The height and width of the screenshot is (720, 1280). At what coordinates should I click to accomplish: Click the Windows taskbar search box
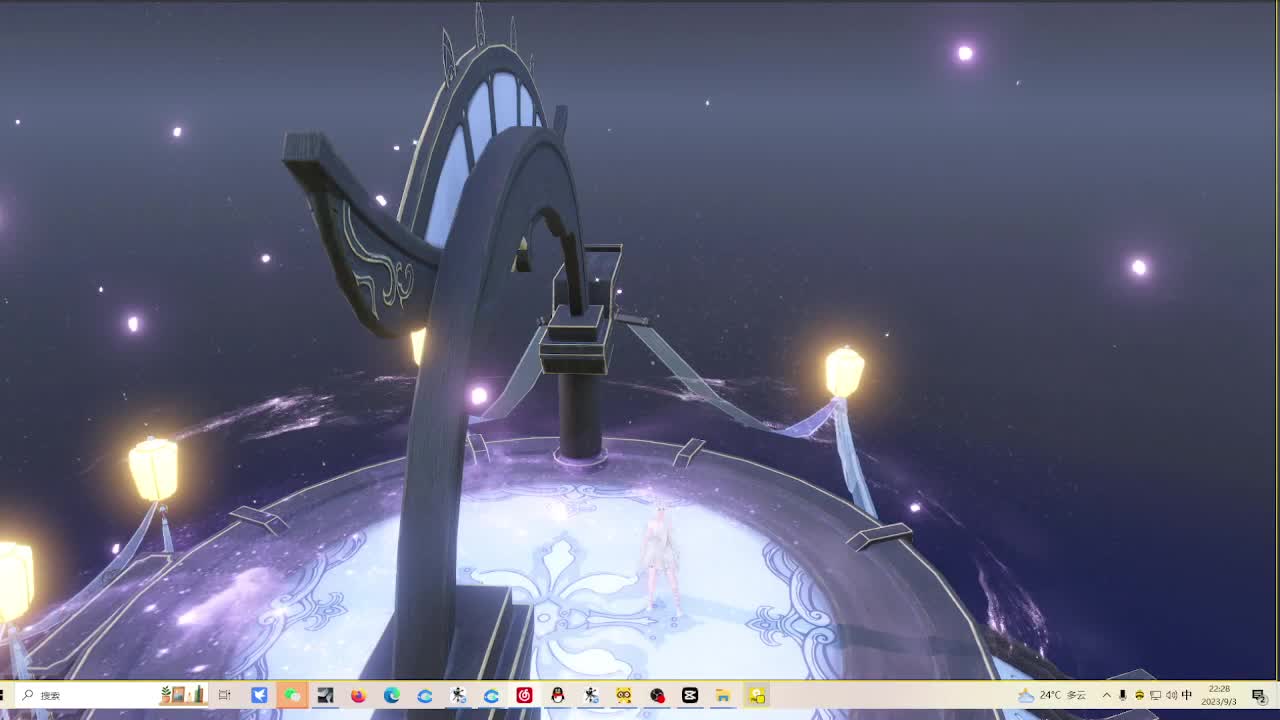point(112,695)
